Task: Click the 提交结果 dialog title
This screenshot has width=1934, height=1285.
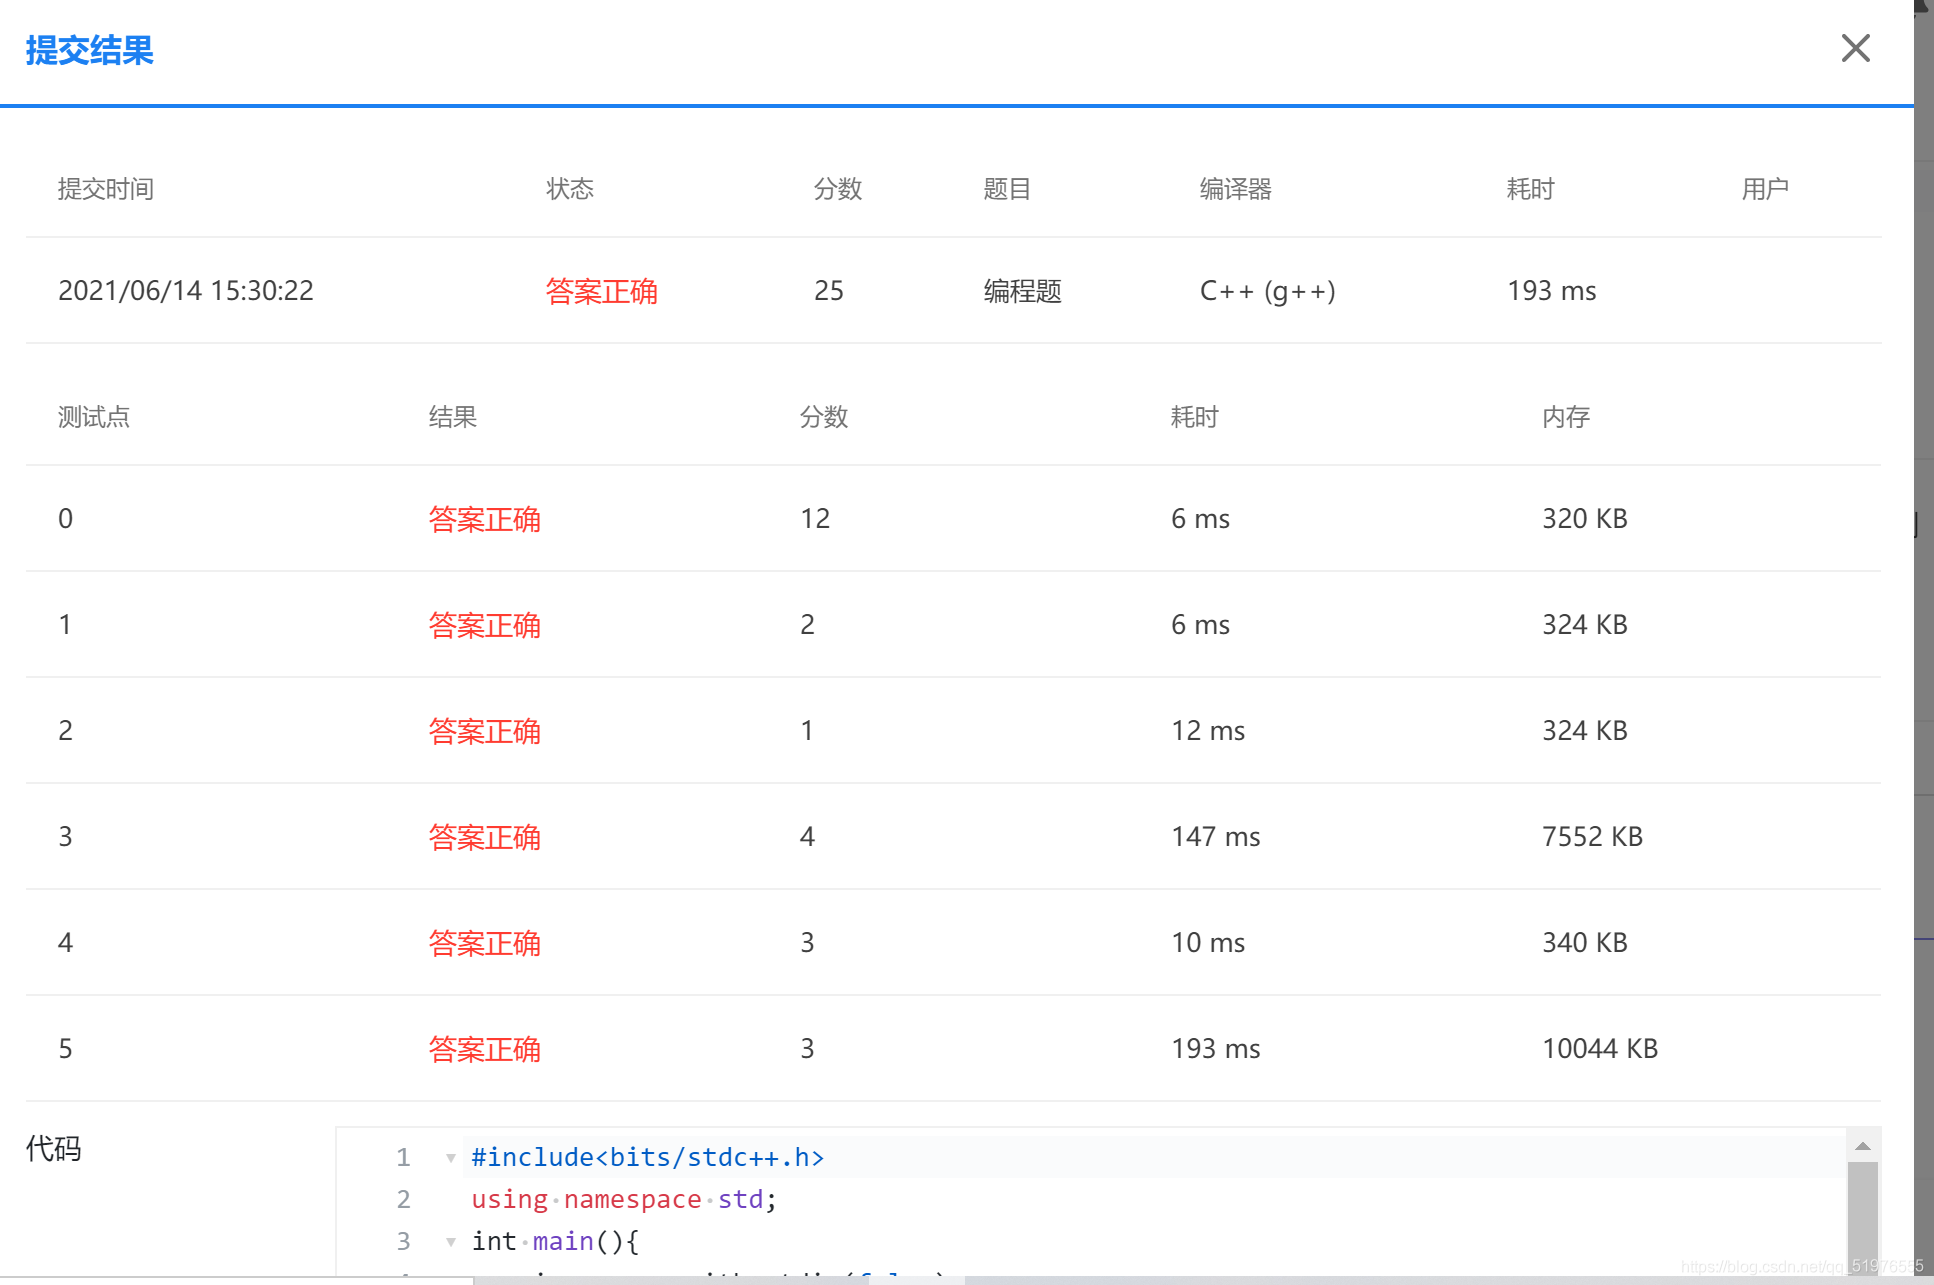Action: pos(90,50)
